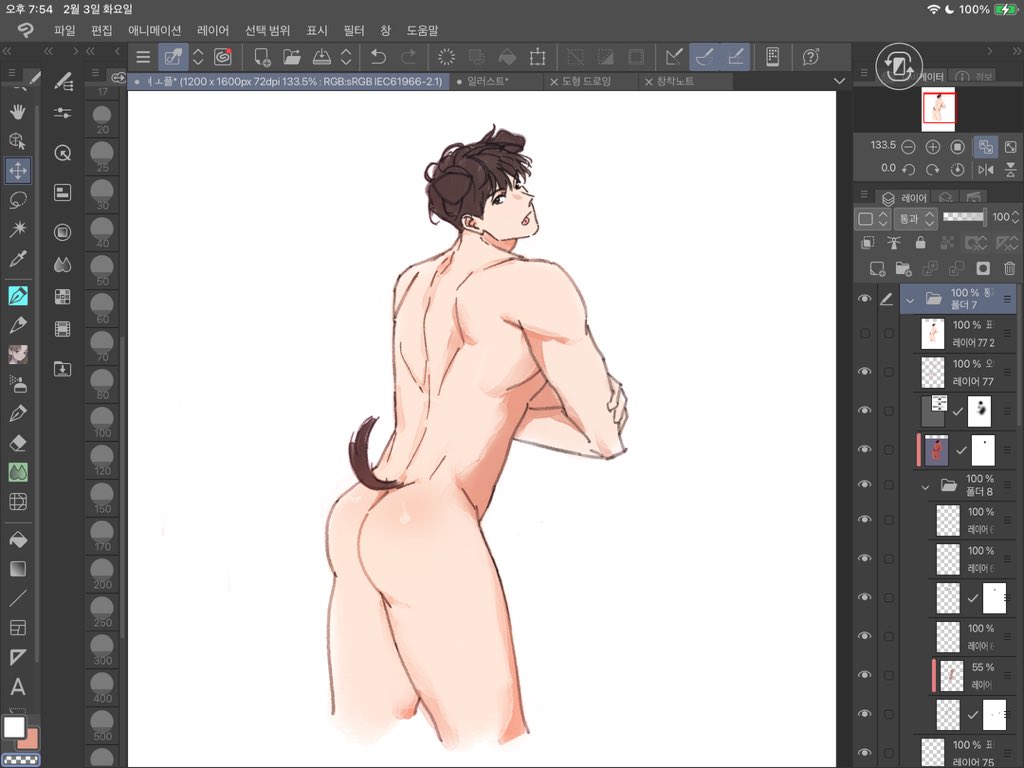Select the Move layer tool

18,170
